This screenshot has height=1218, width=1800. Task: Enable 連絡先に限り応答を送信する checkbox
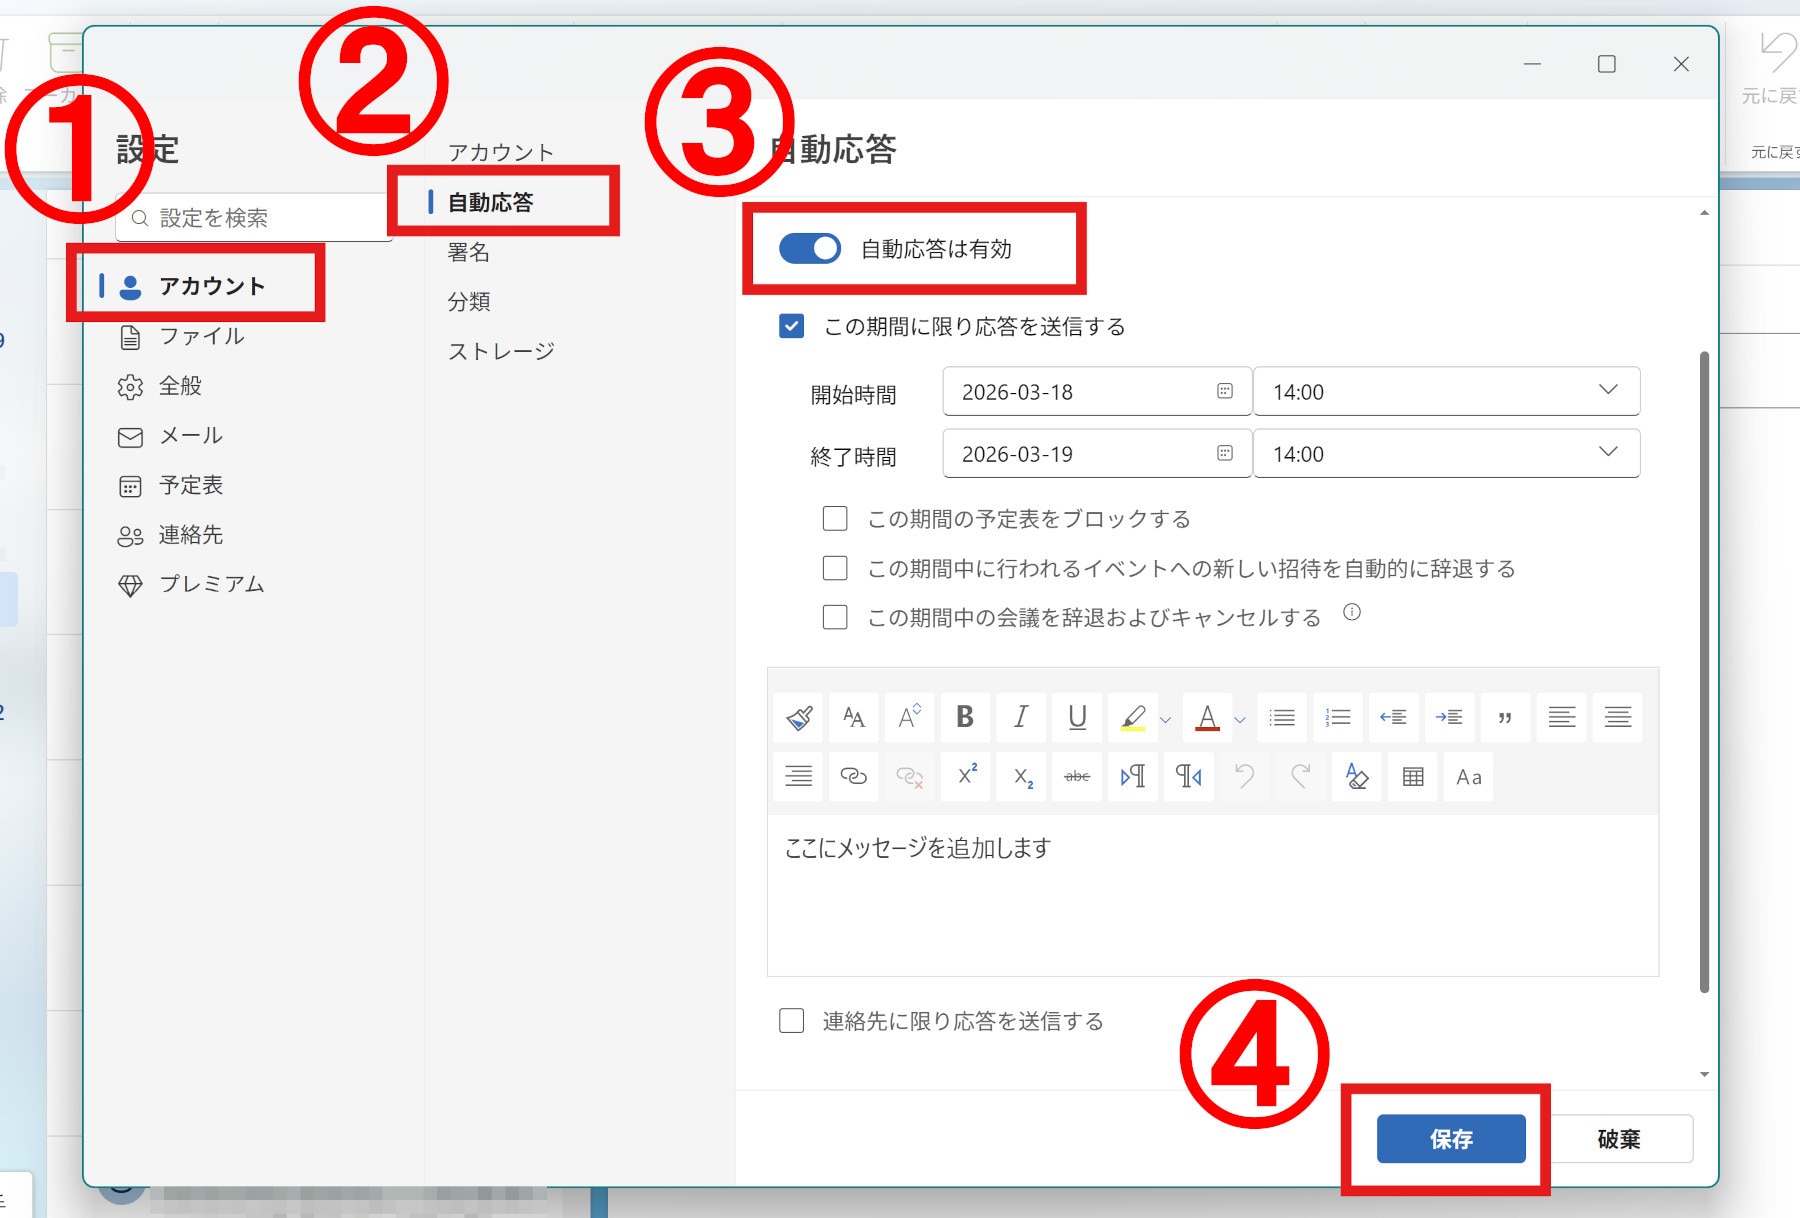[791, 1021]
